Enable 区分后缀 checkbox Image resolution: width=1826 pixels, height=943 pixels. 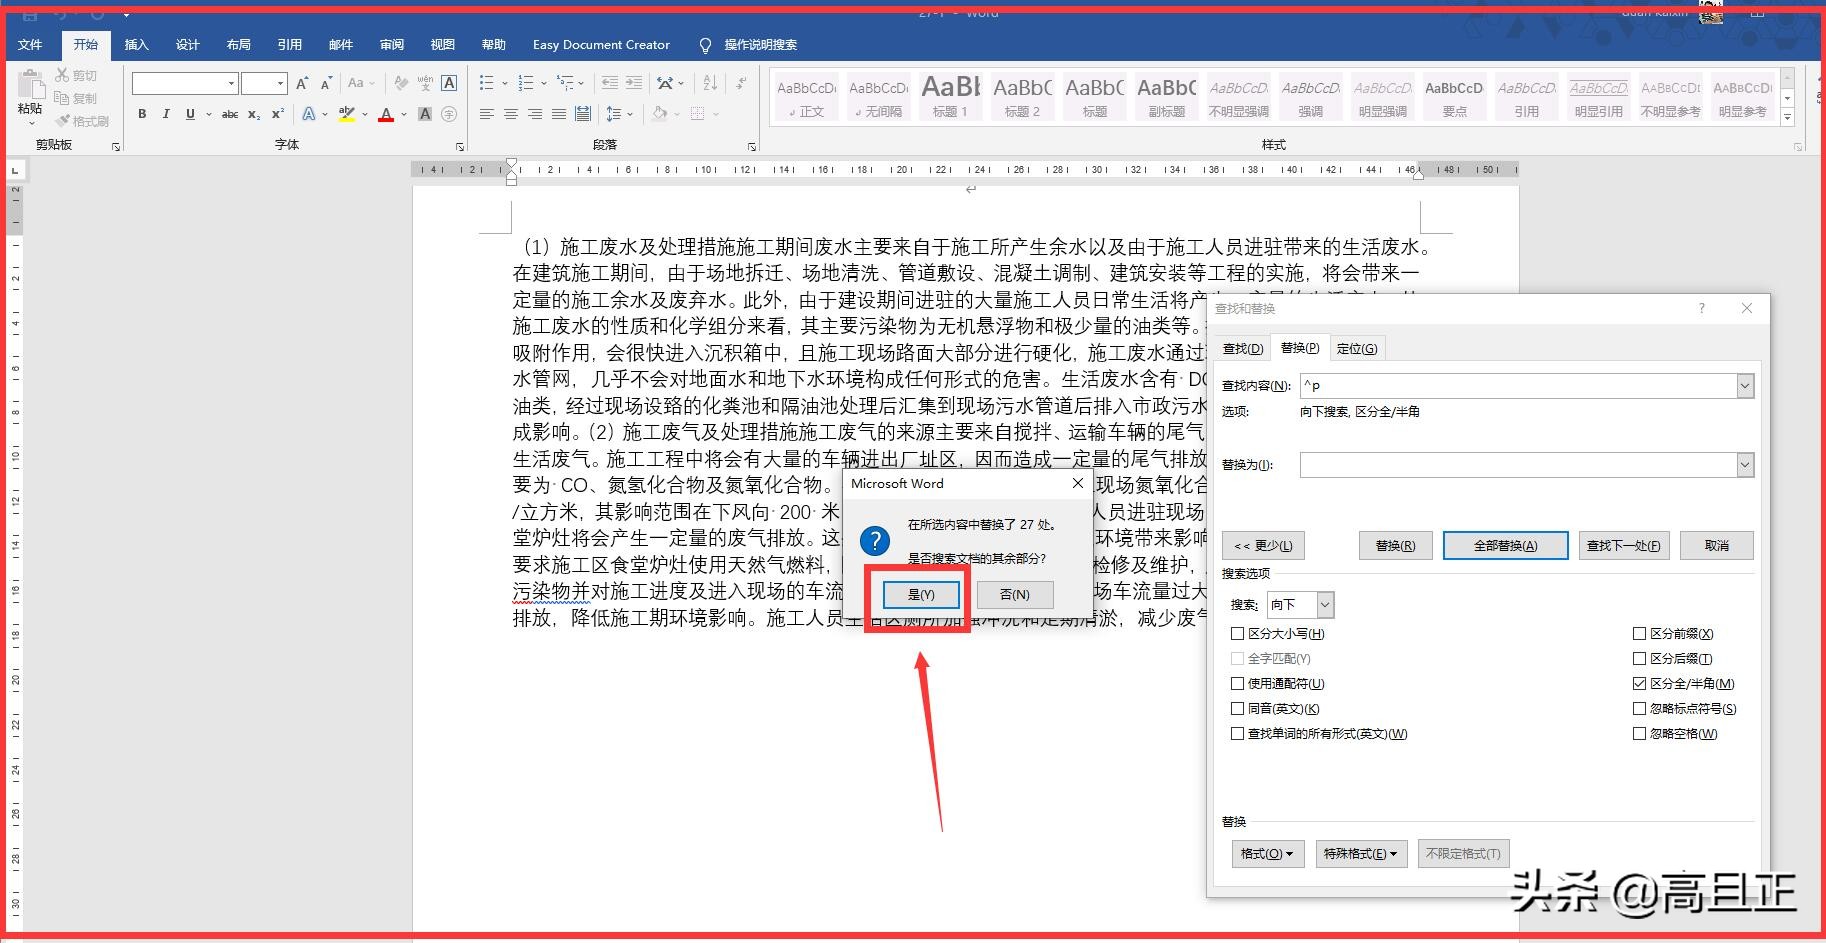click(1639, 658)
